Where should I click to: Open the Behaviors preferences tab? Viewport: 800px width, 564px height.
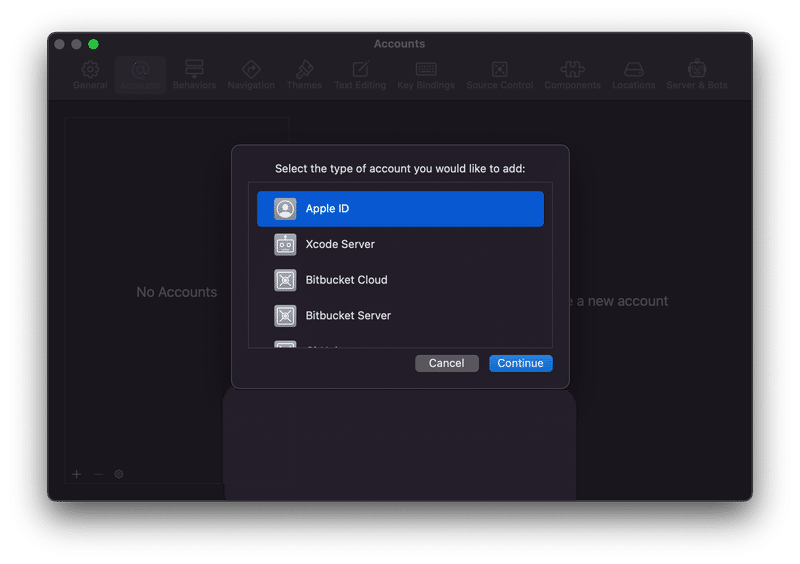194,75
